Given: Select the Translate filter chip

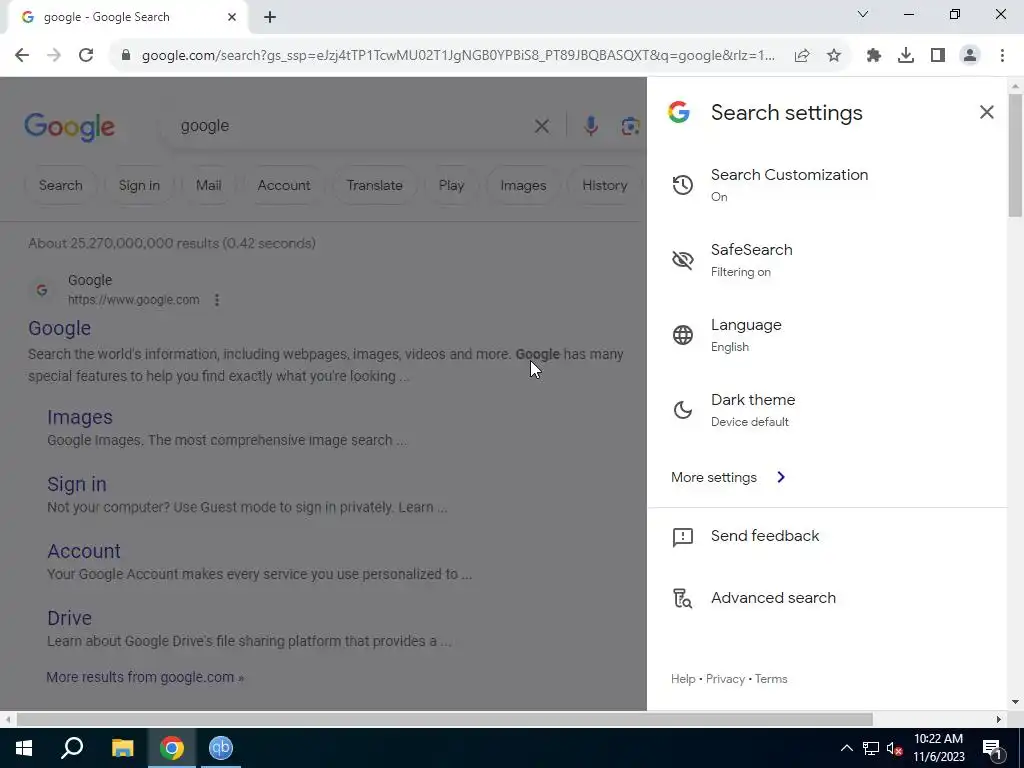Looking at the screenshot, I should pos(374,185).
